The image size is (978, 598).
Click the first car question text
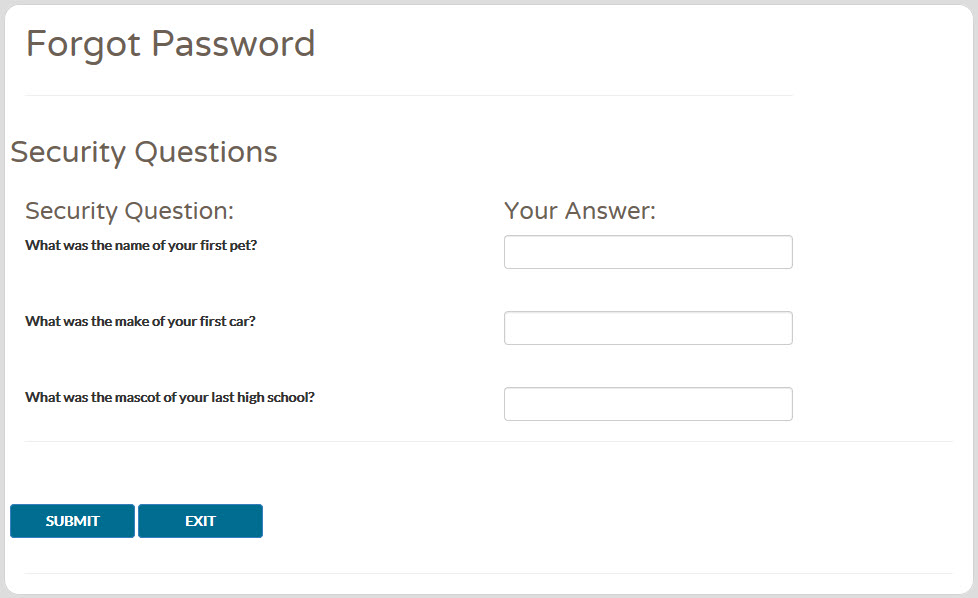pyautogui.click(x=140, y=321)
